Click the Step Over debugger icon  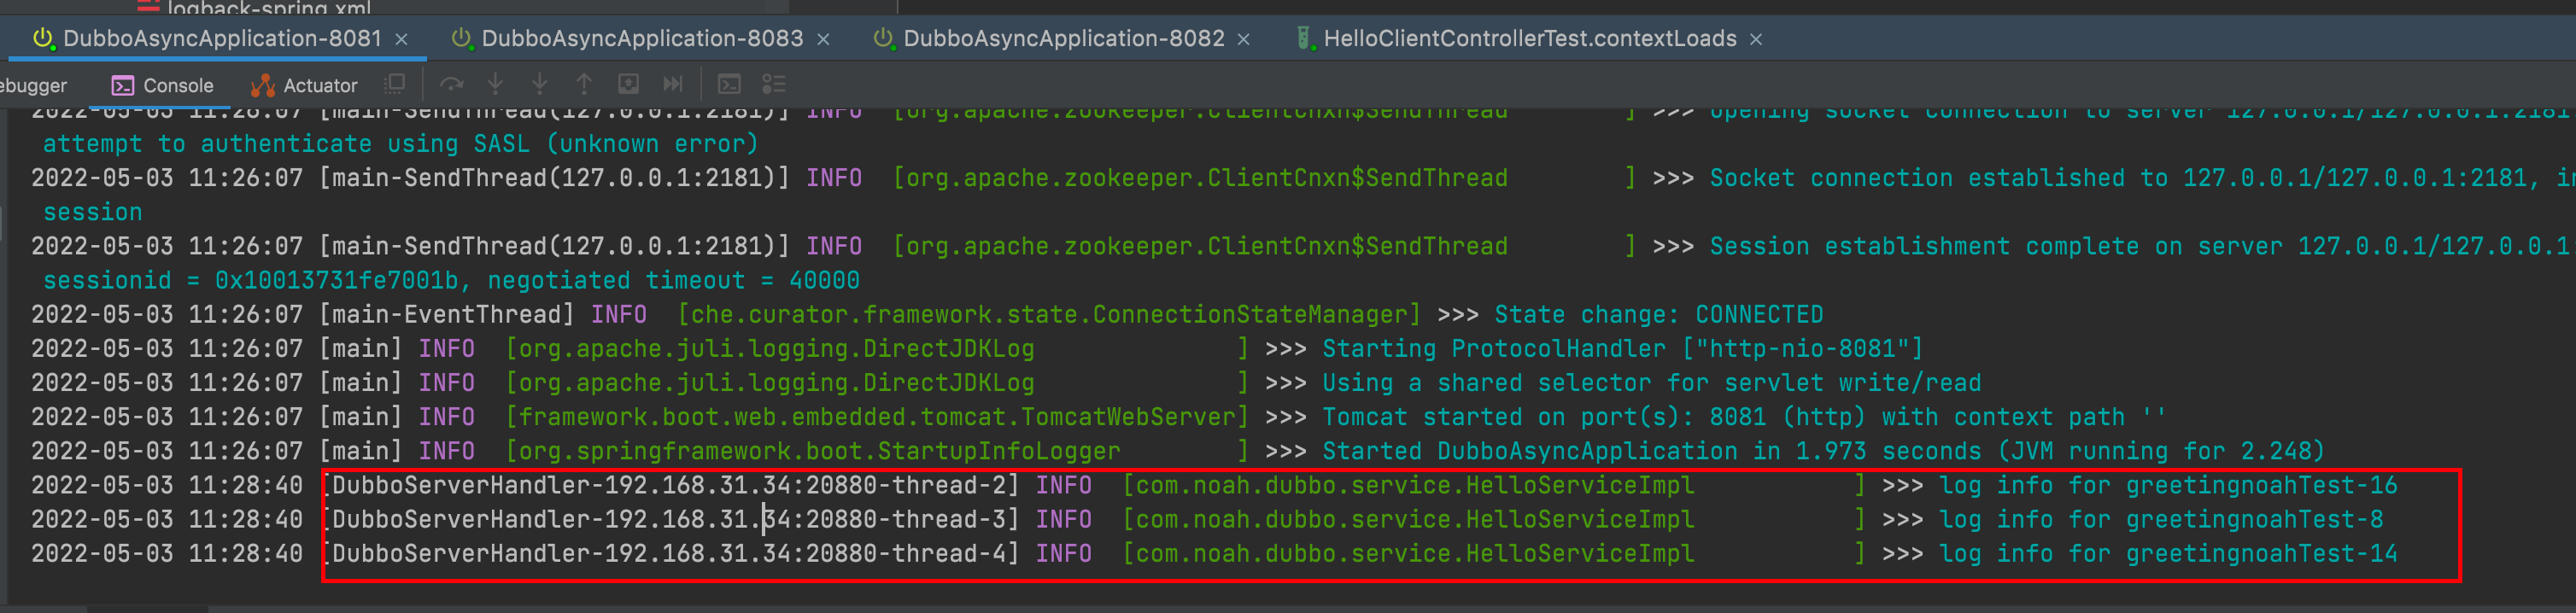tap(452, 84)
